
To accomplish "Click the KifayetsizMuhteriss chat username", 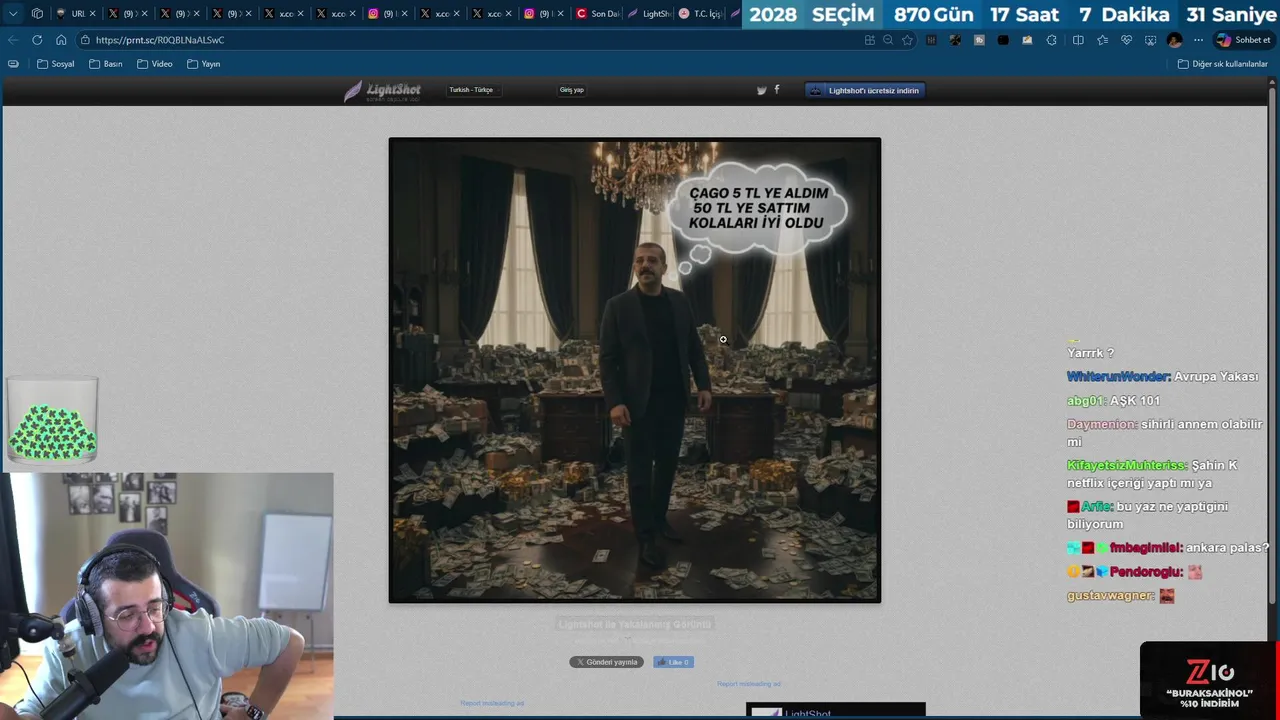I will click(x=1127, y=466).
